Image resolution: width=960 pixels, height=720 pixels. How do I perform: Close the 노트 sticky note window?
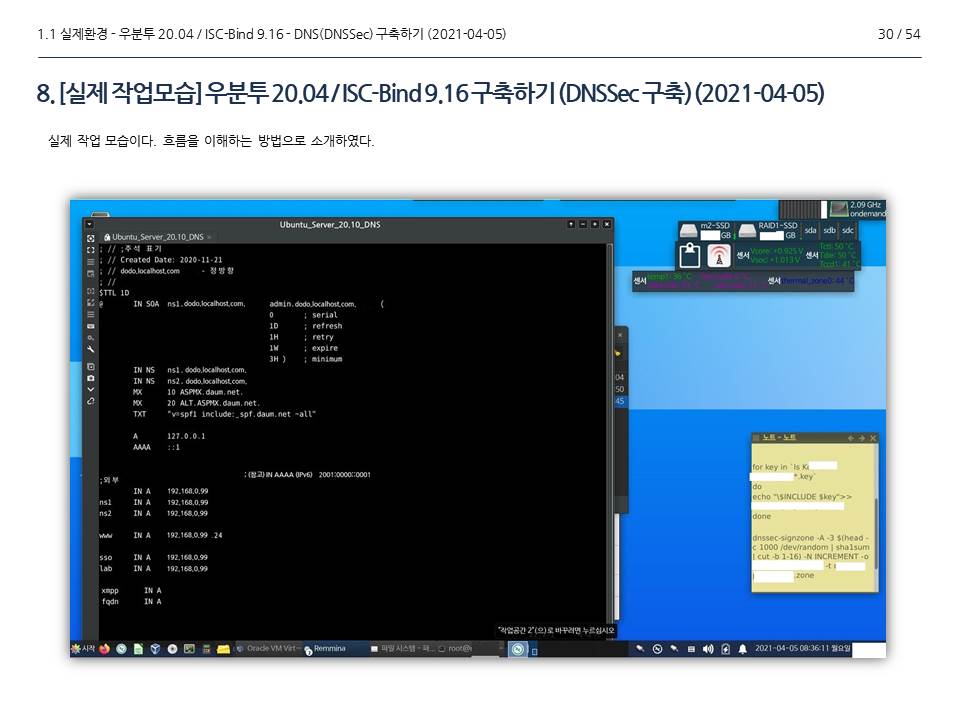873,438
